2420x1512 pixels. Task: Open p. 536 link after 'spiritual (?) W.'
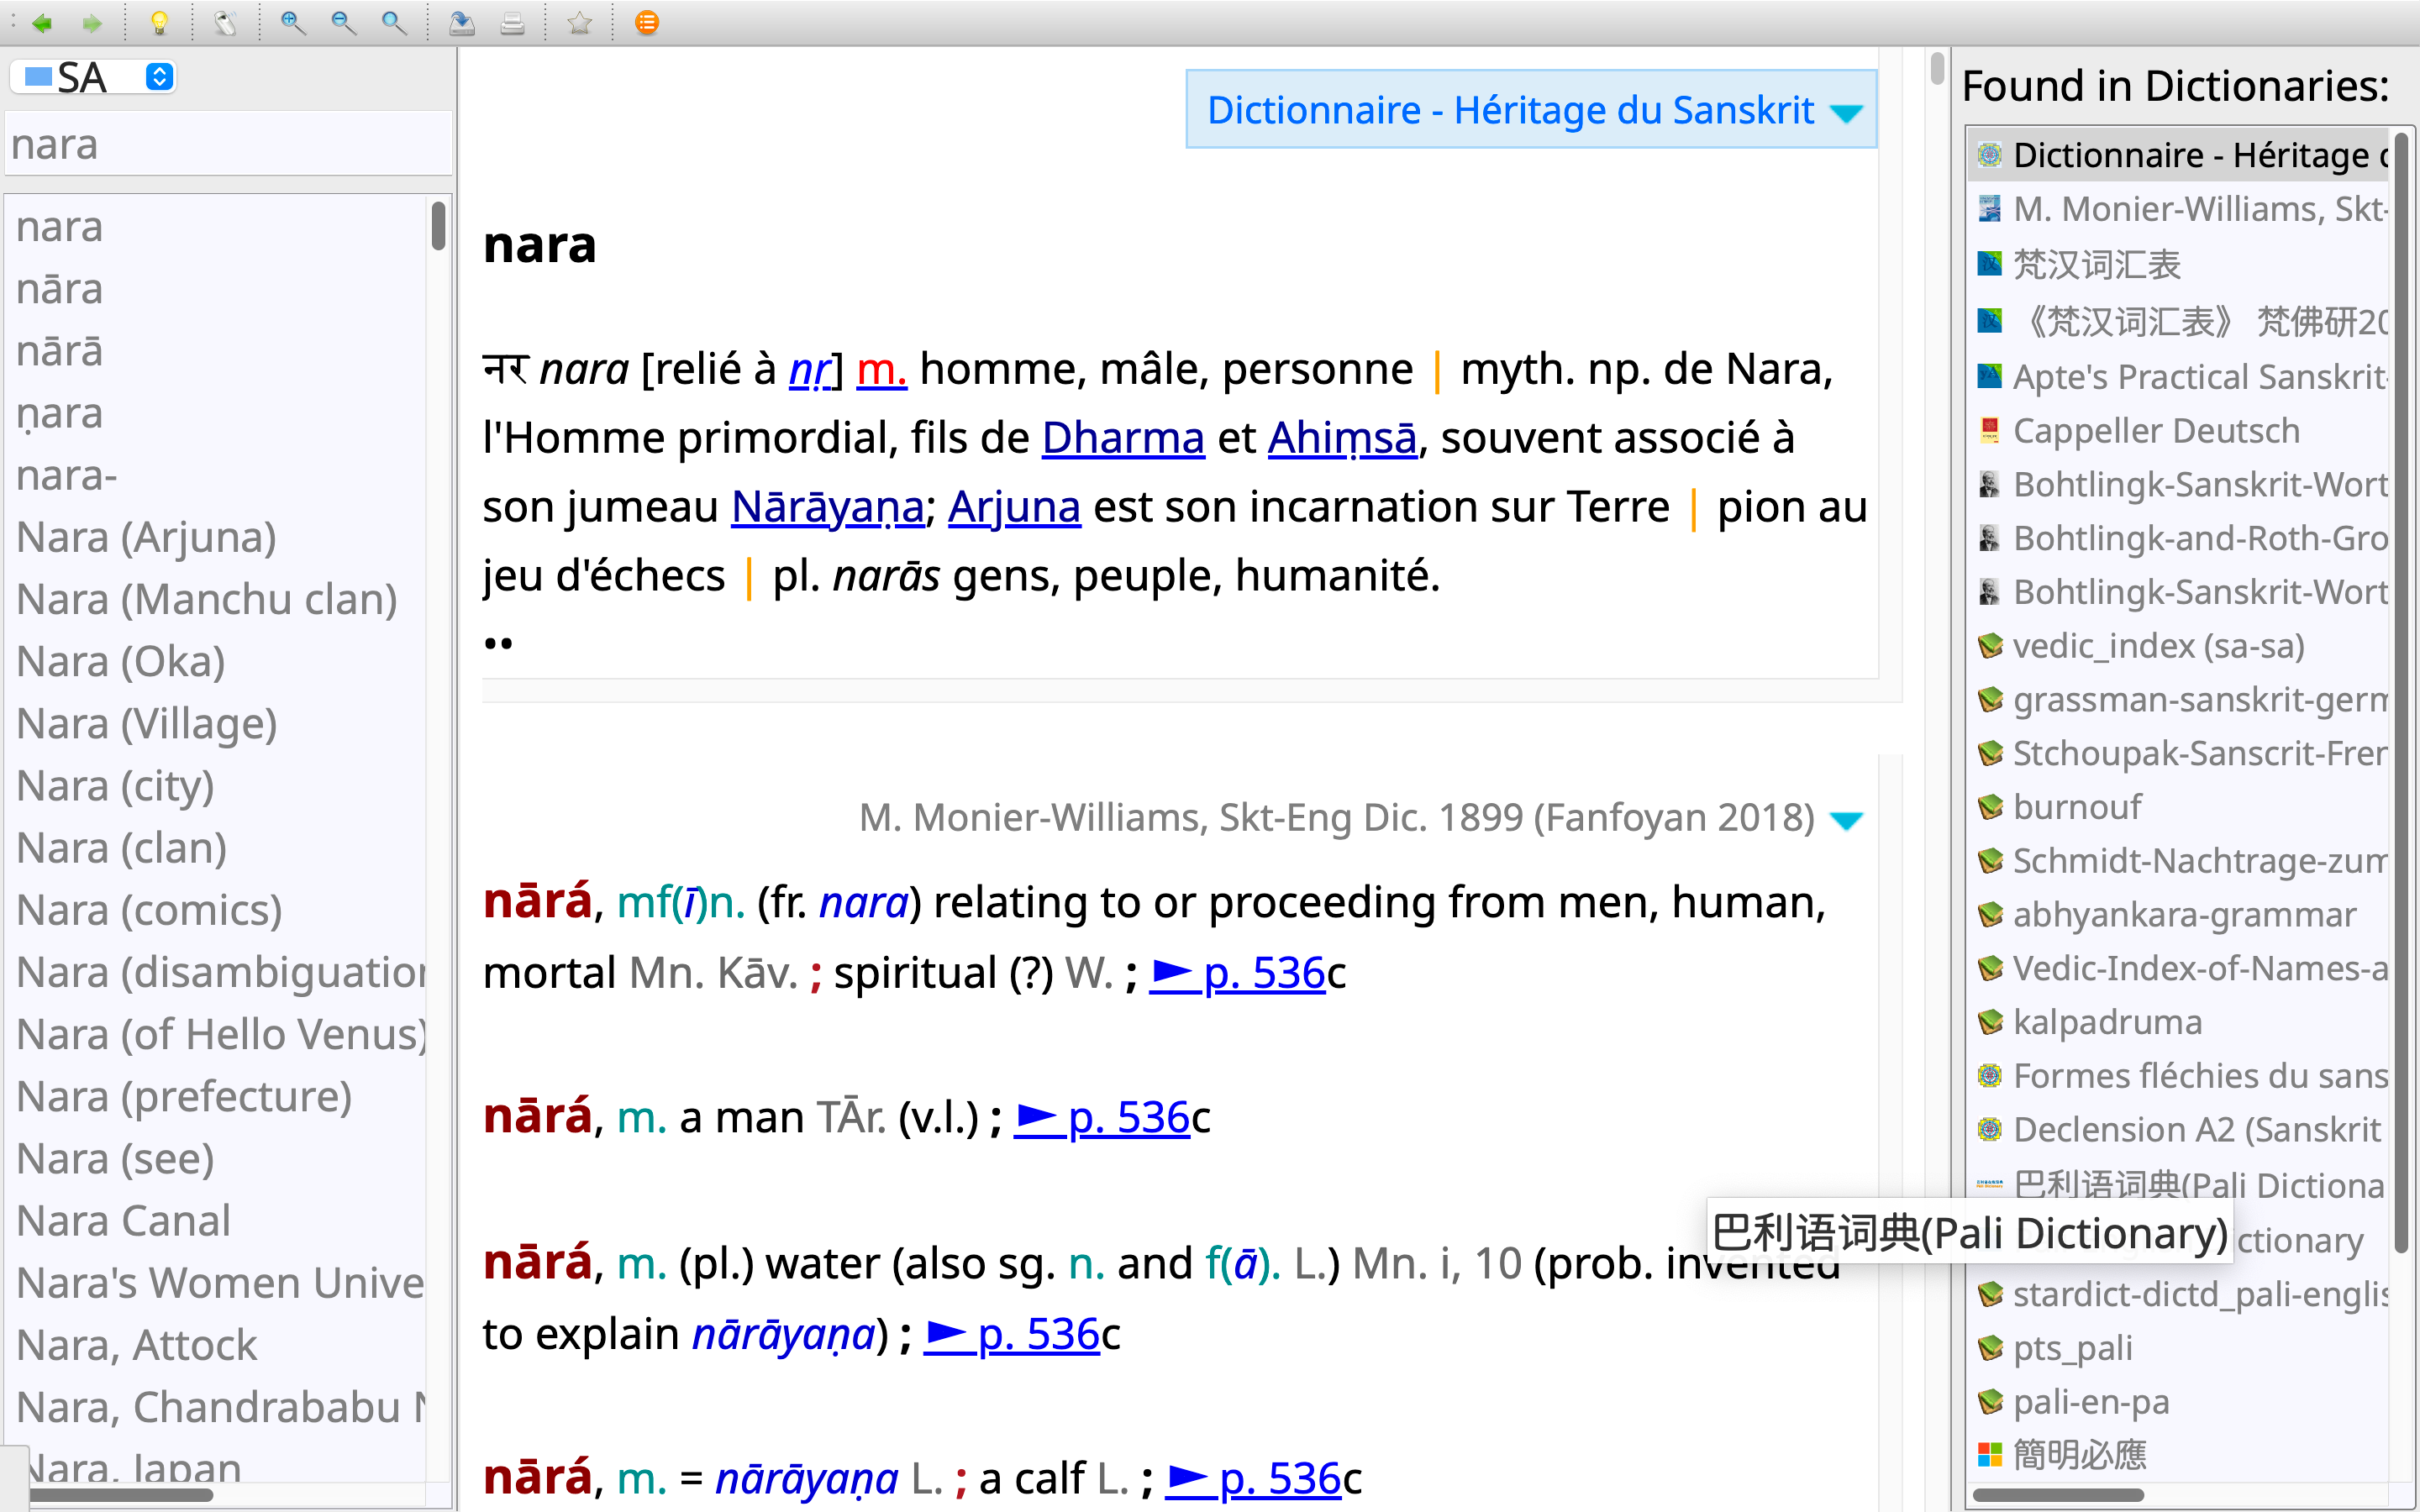point(1238,973)
